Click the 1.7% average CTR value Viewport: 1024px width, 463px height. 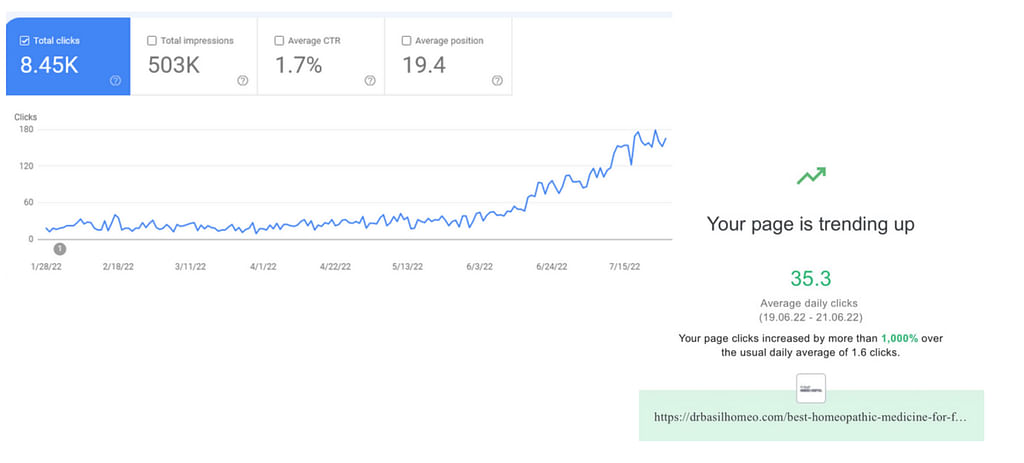298,66
